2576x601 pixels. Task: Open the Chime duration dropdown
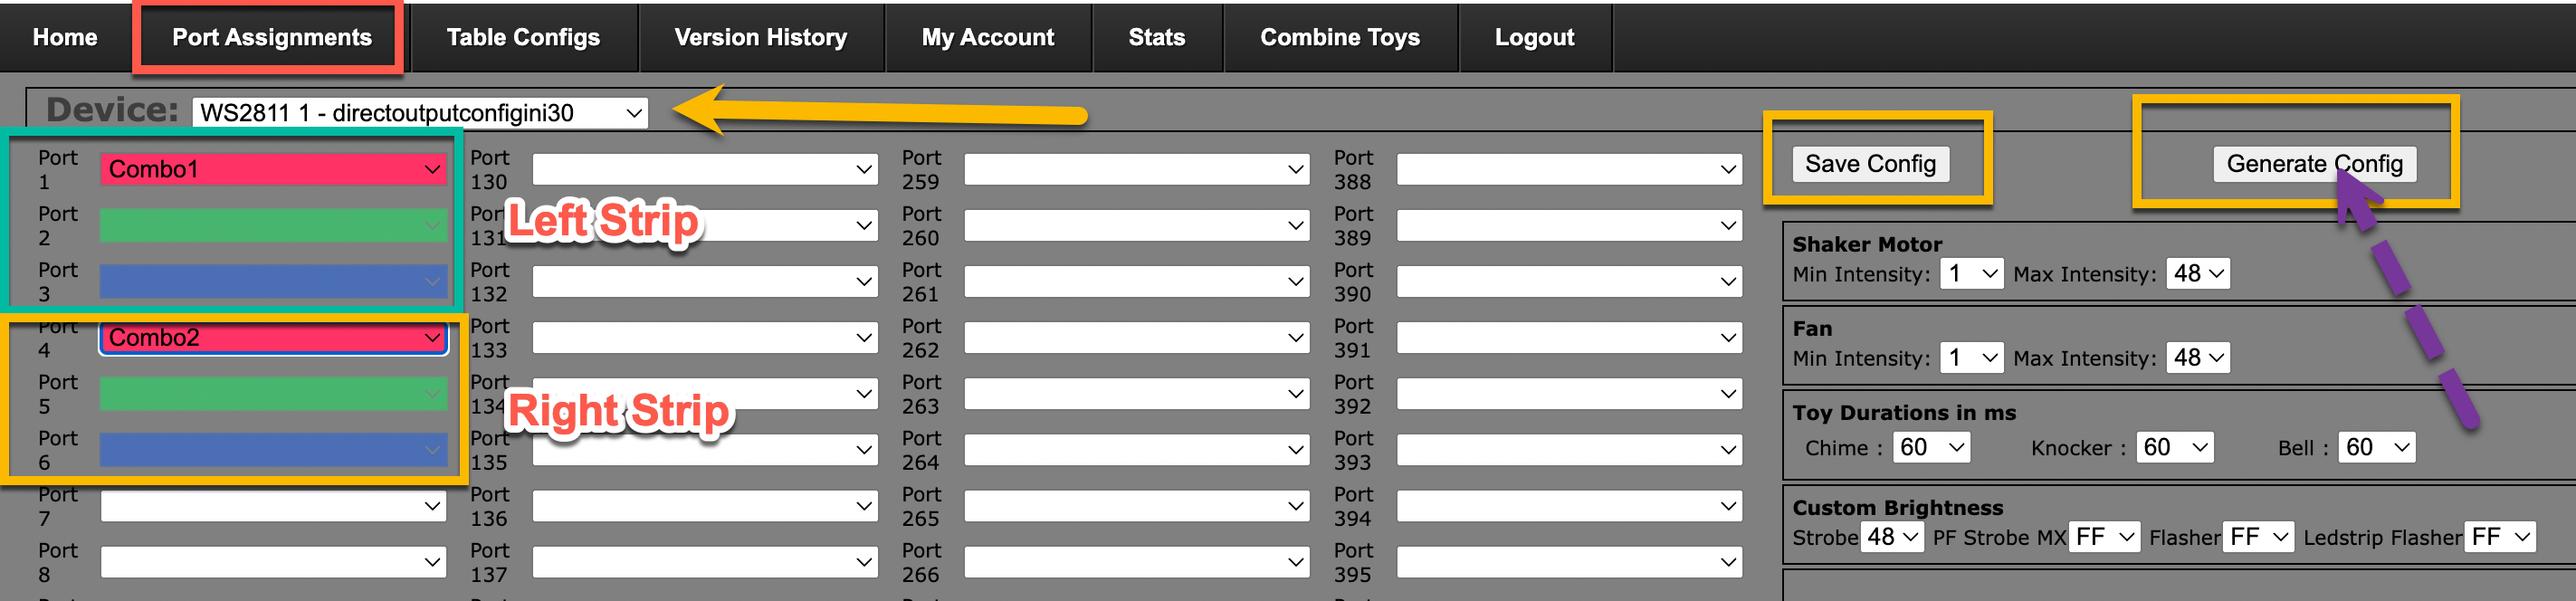(1932, 448)
